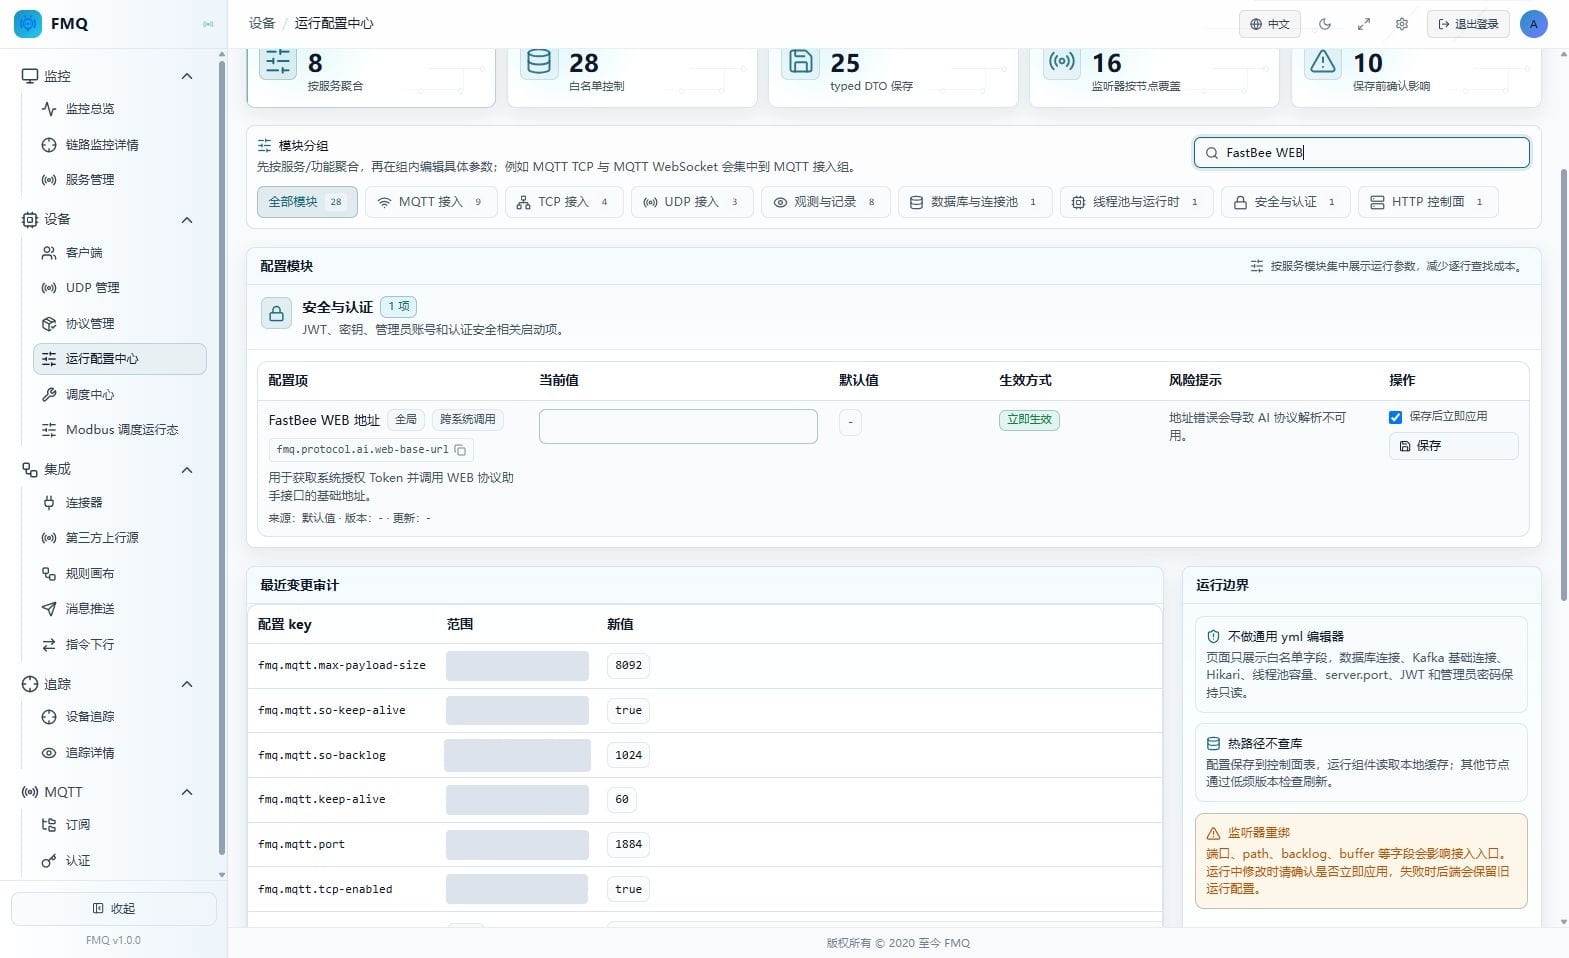Click the sidebar vertical scrollbar
1569x958 pixels.
pyautogui.click(x=221, y=460)
